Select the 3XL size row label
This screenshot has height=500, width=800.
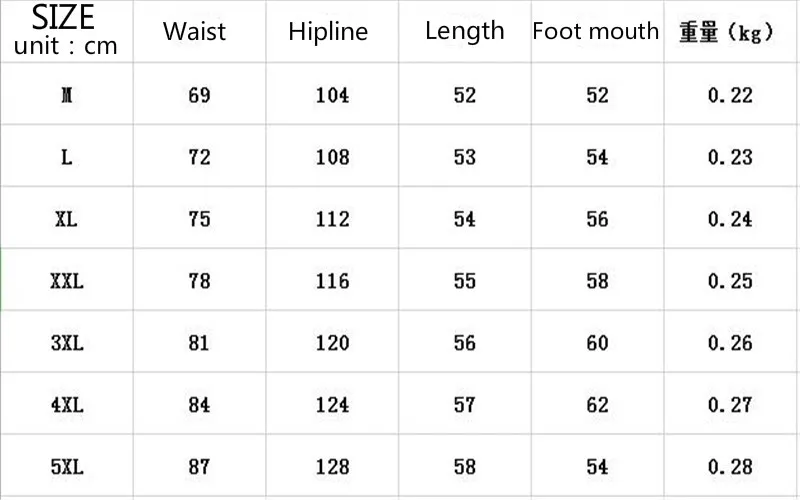click(x=66, y=343)
